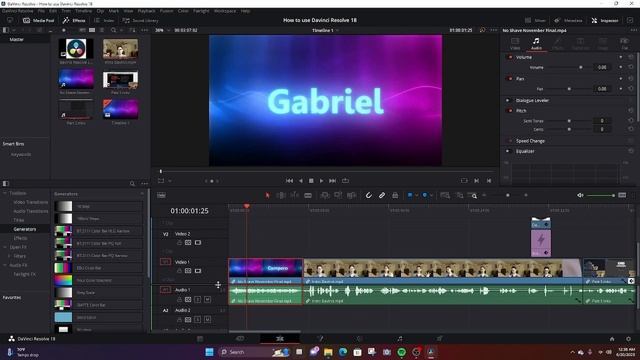Disable the Video 1 track

tap(198, 271)
